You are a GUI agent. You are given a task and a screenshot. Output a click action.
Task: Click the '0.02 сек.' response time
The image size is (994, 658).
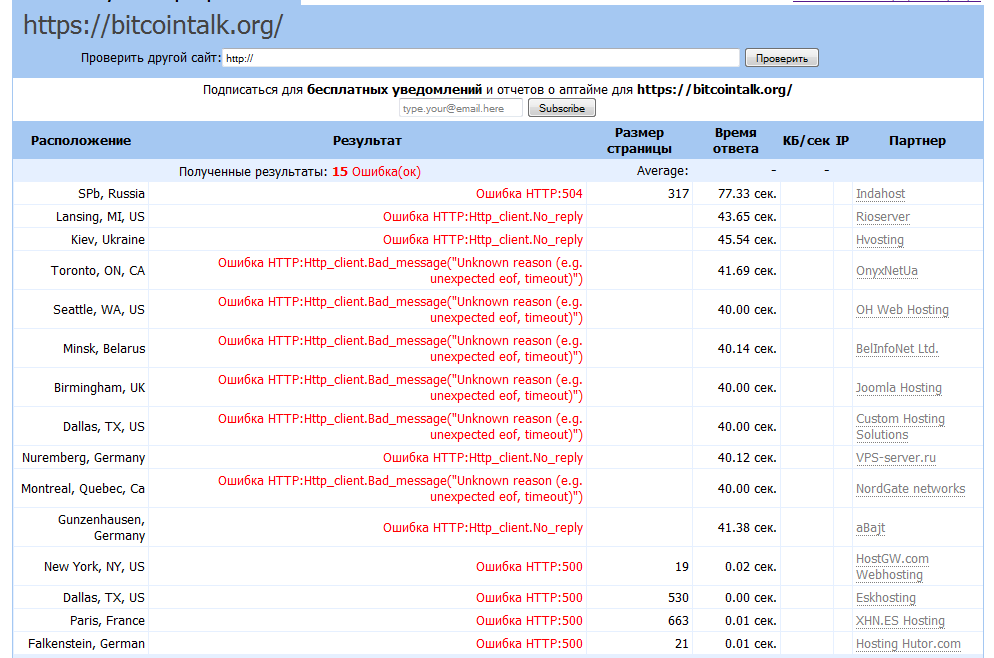tap(751, 566)
